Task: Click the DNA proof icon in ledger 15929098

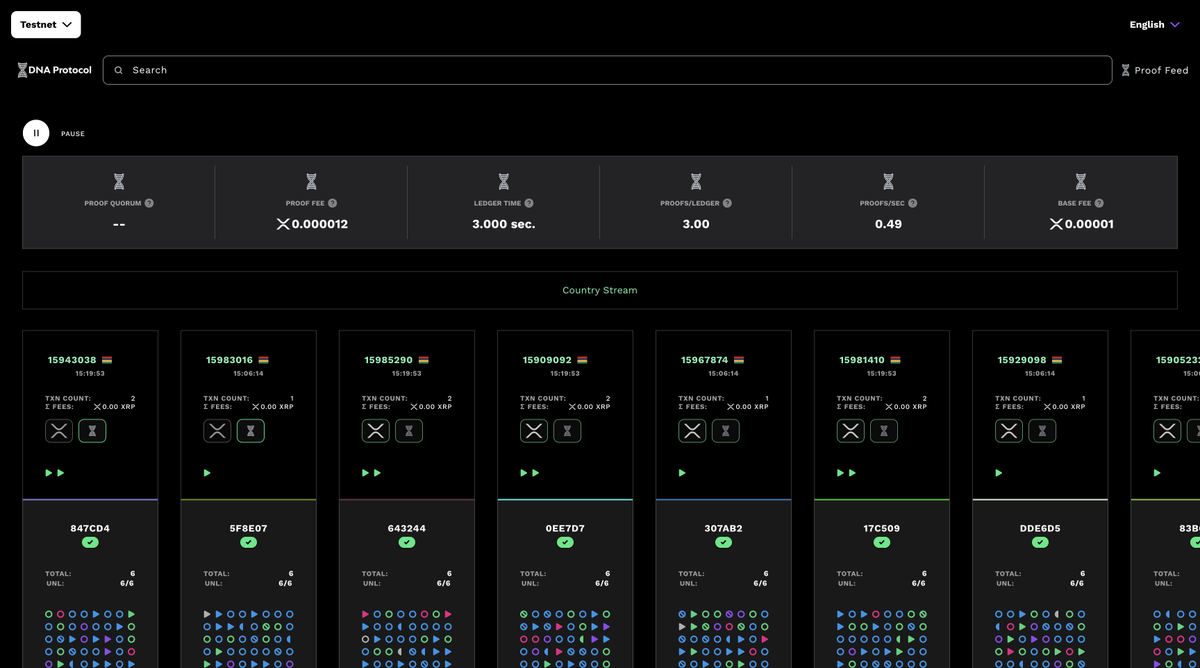Action: 1042,431
